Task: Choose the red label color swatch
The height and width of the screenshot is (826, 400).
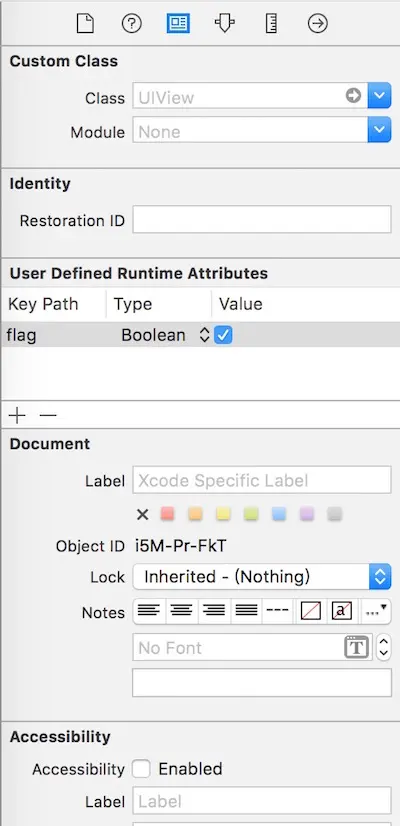Action: (167, 514)
